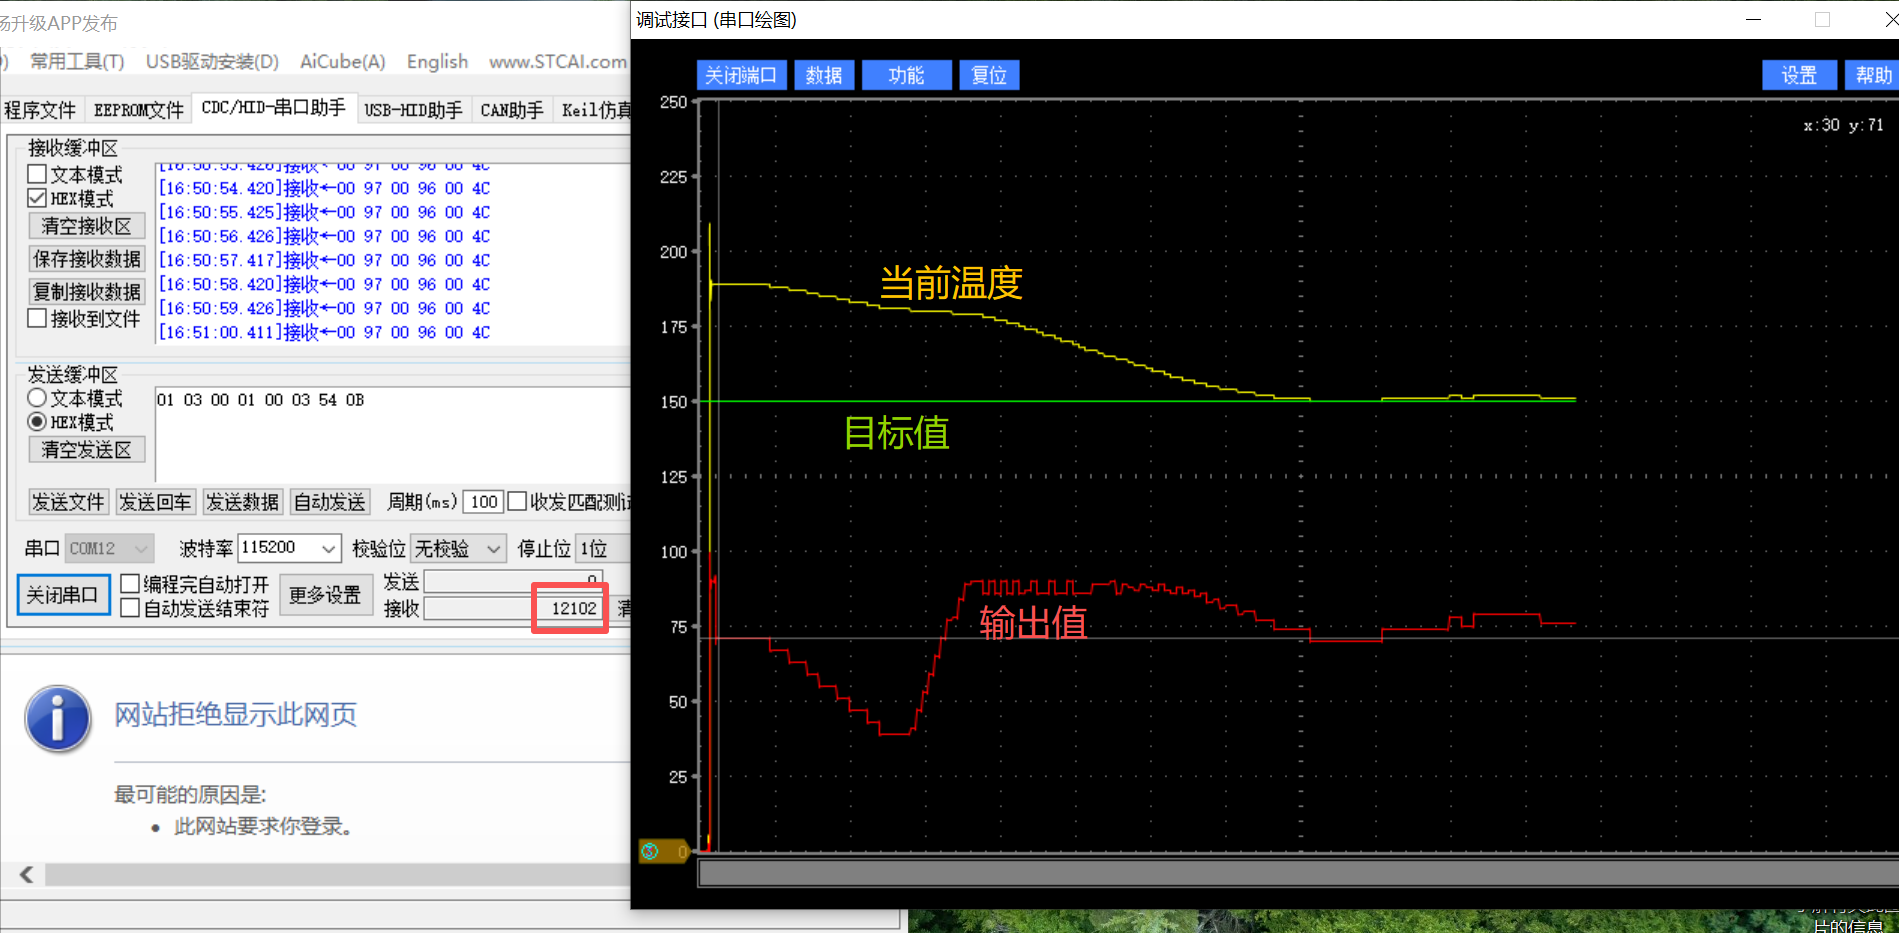Select HEX模式 radio in send buffer
1899x933 pixels.
tap(37, 422)
